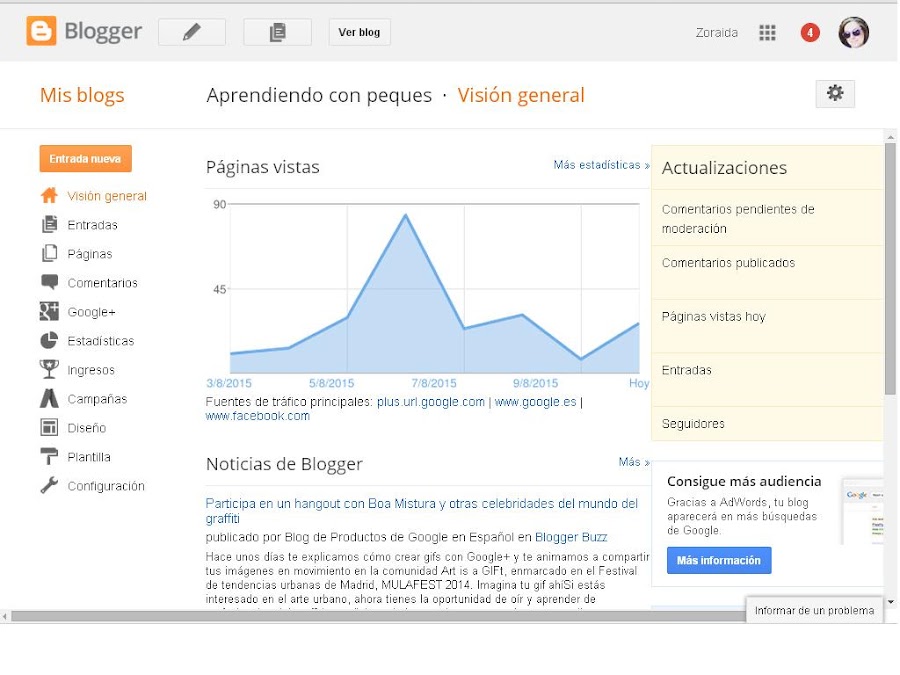Click the 7/8/2015 peak on the chart
The image size is (900, 675).
(x=405, y=215)
